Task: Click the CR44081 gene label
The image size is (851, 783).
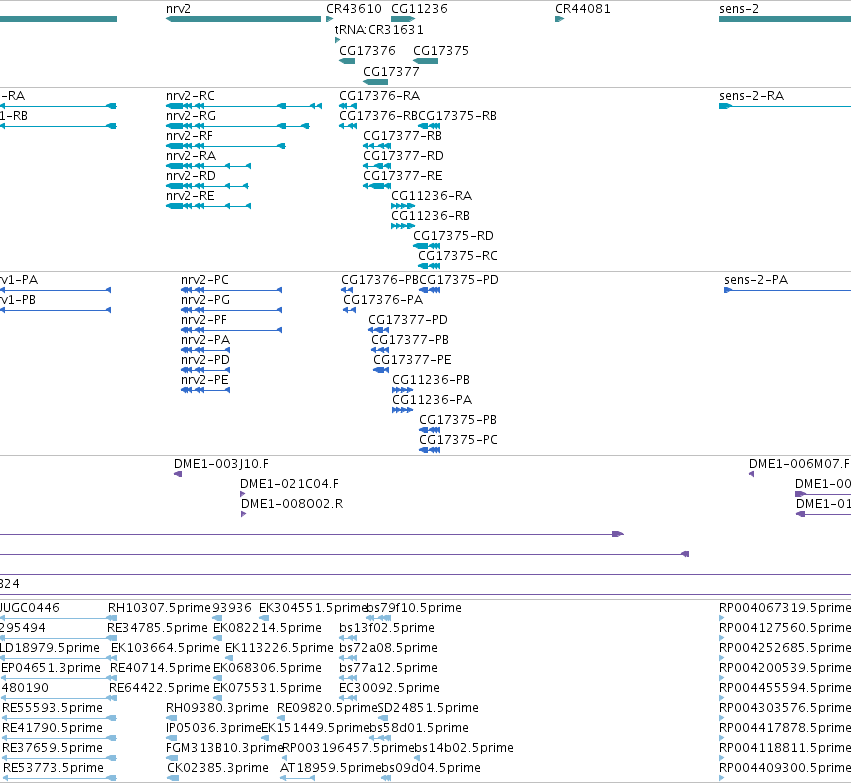Action: coord(582,9)
